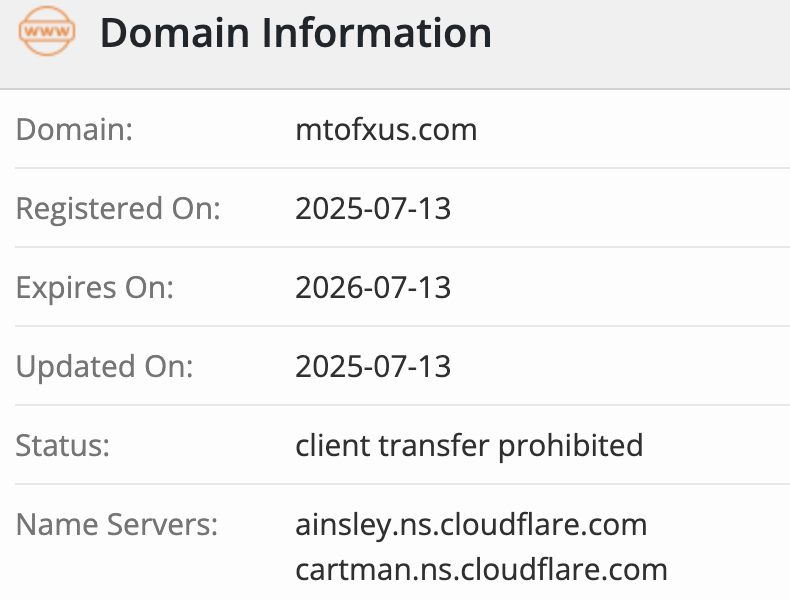Click the Name Servers: label

click(x=117, y=524)
